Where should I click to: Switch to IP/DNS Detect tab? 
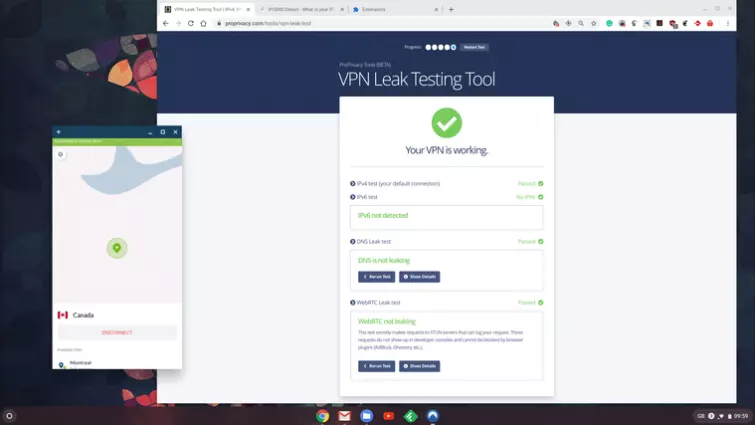click(301, 9)
